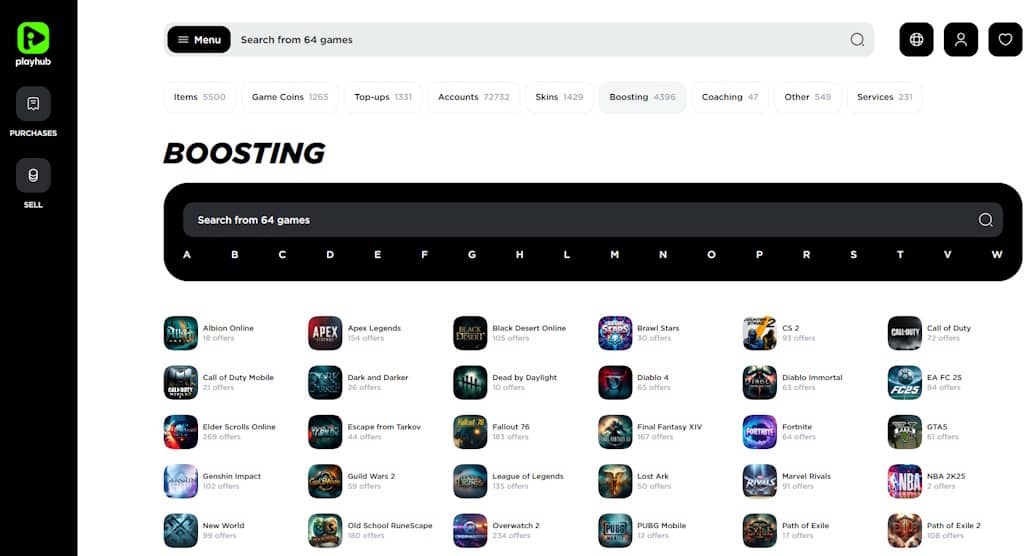Open the favorites heart icon
Viewport: 1024px width, 556px height.
click(x=1005, y=40)
